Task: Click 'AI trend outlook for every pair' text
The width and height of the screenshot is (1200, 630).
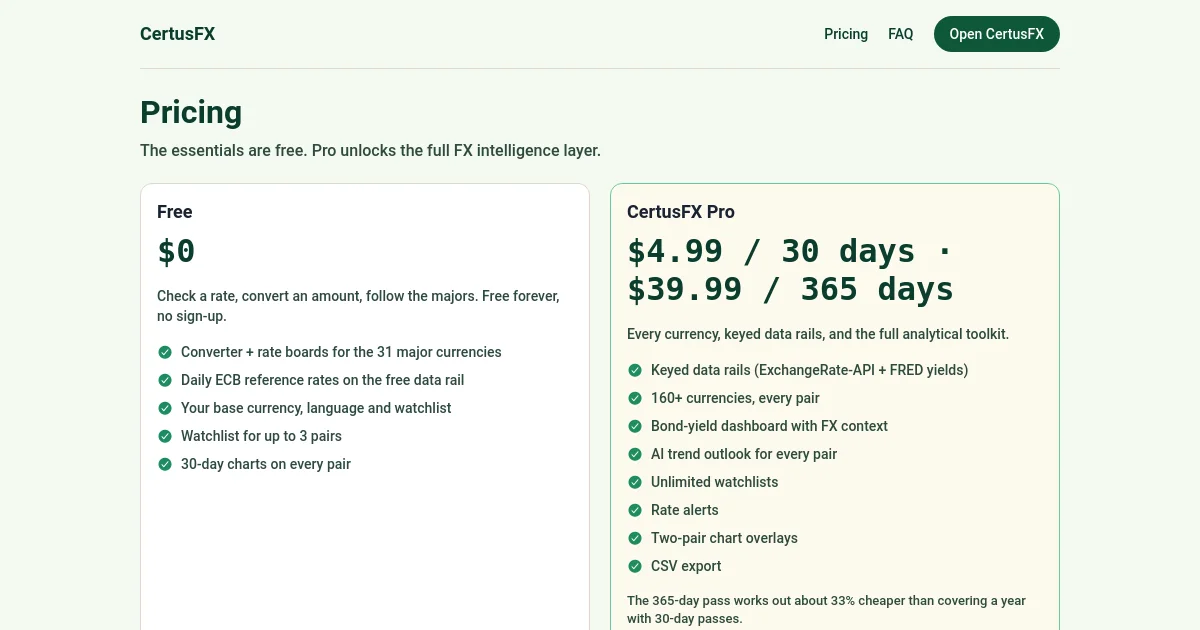Action: click(x=744, y=454)
